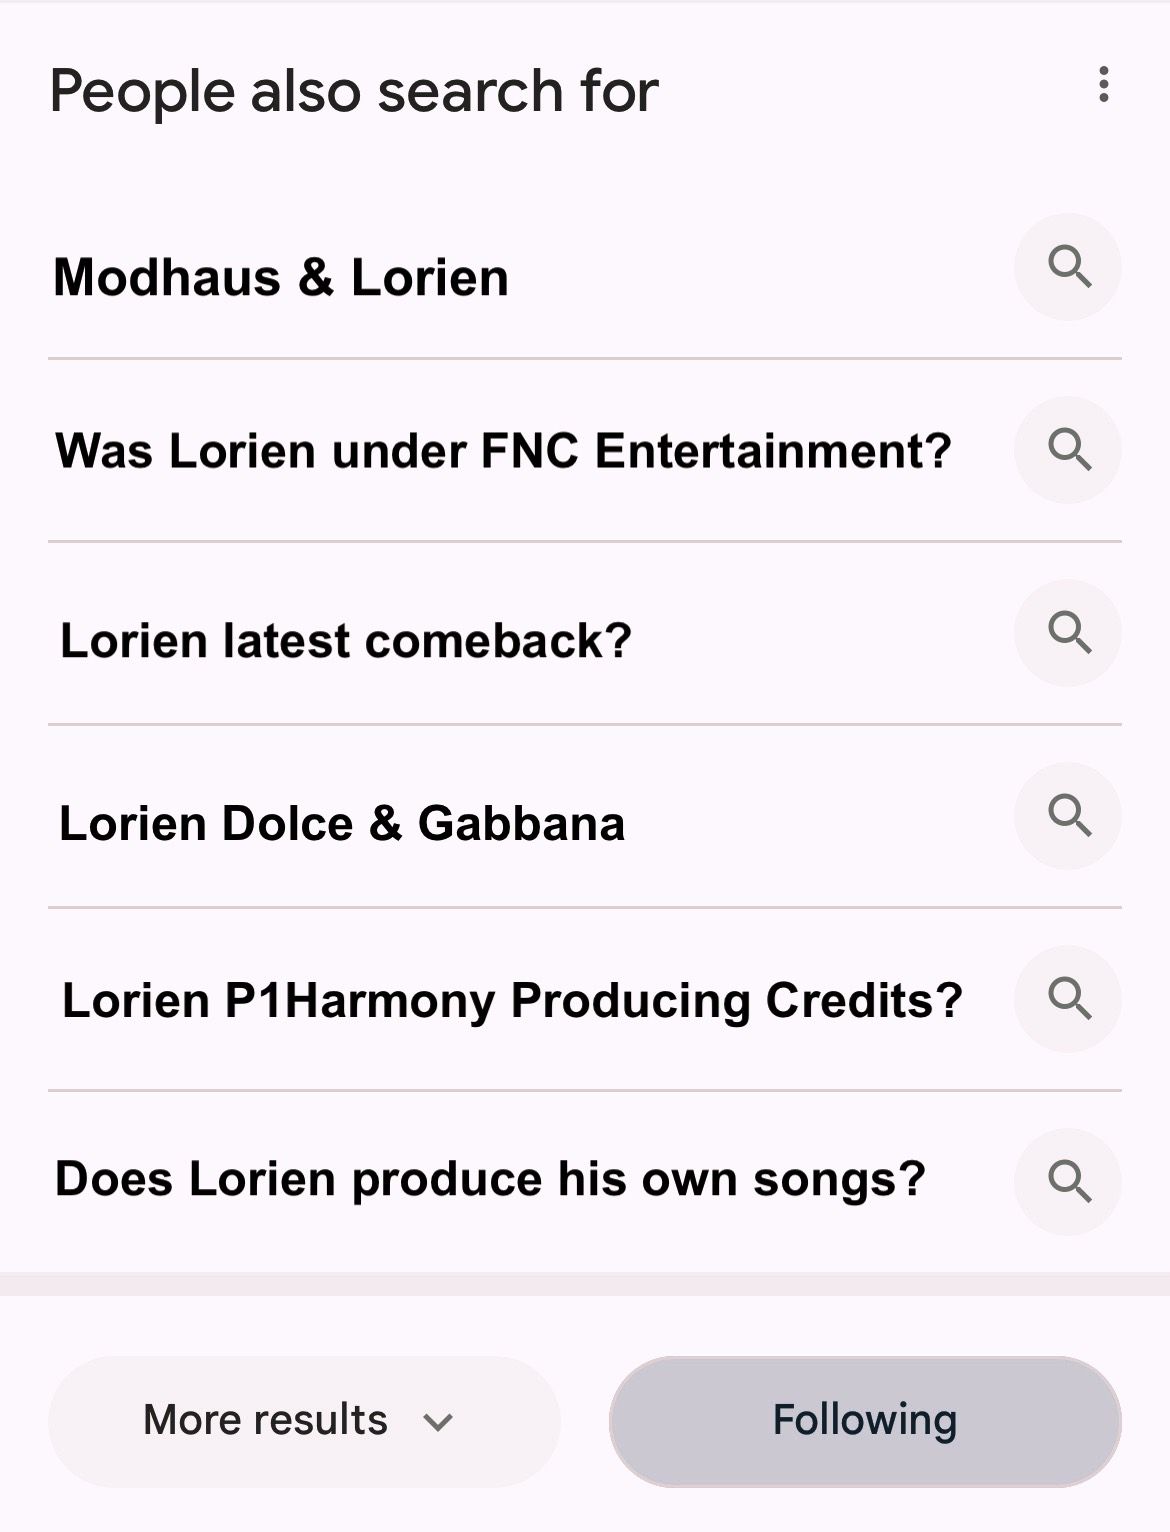Open the three-dot options menu
The image size is (1170, 1532).
click(x=1104, y=85)
